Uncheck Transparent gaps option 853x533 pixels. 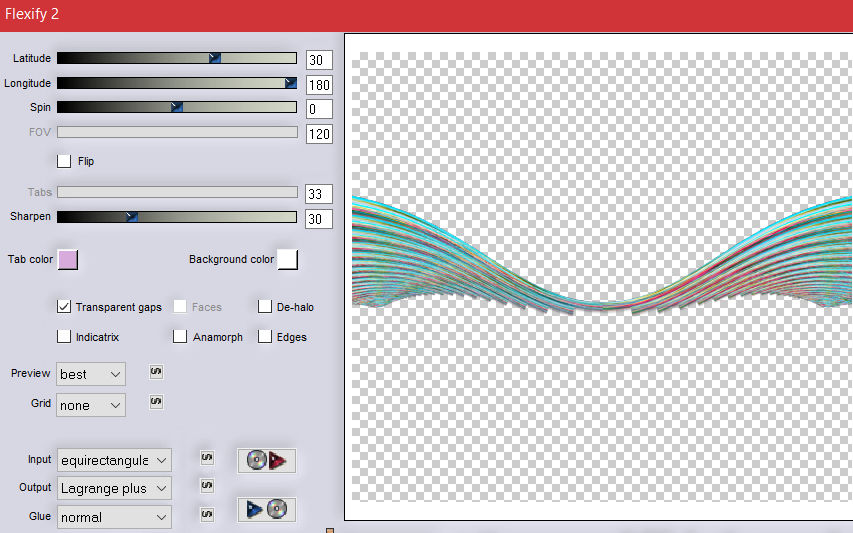pos(64,307)
